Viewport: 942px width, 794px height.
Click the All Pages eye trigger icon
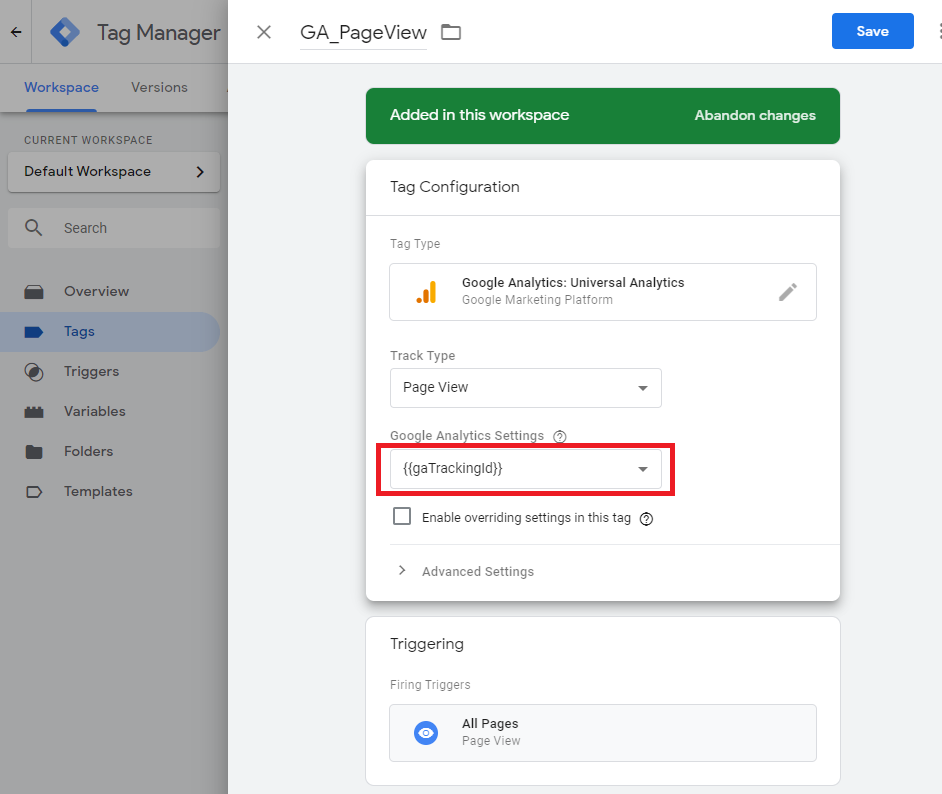point(426,733)
